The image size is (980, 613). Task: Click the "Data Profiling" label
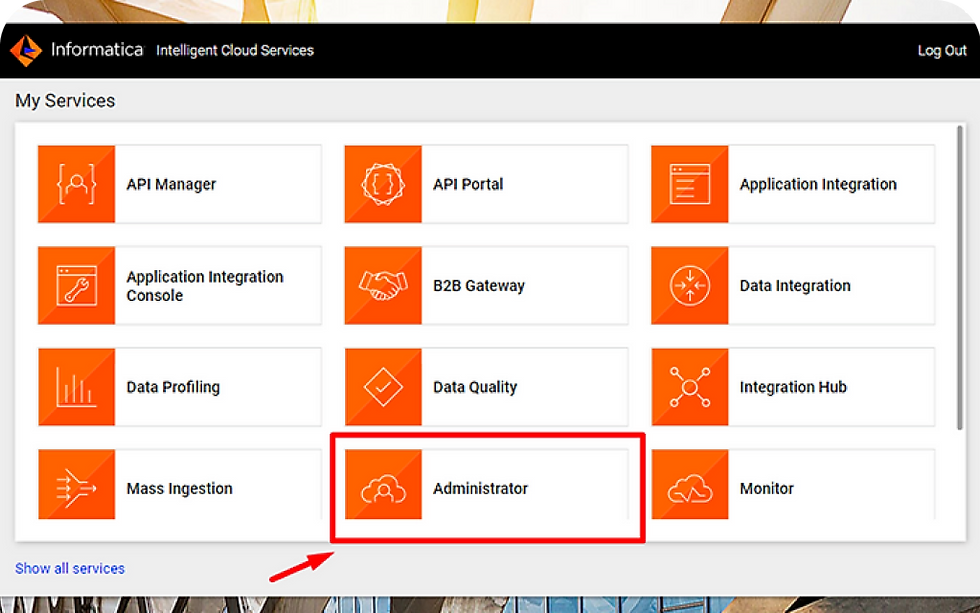[173, 387]
